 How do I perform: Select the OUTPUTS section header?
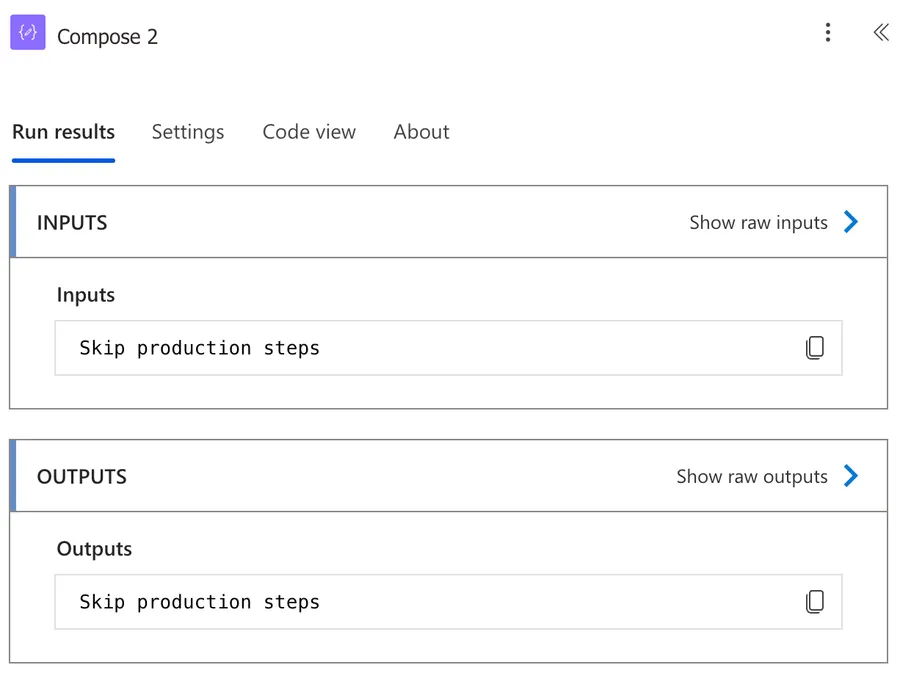pos(82,477)
